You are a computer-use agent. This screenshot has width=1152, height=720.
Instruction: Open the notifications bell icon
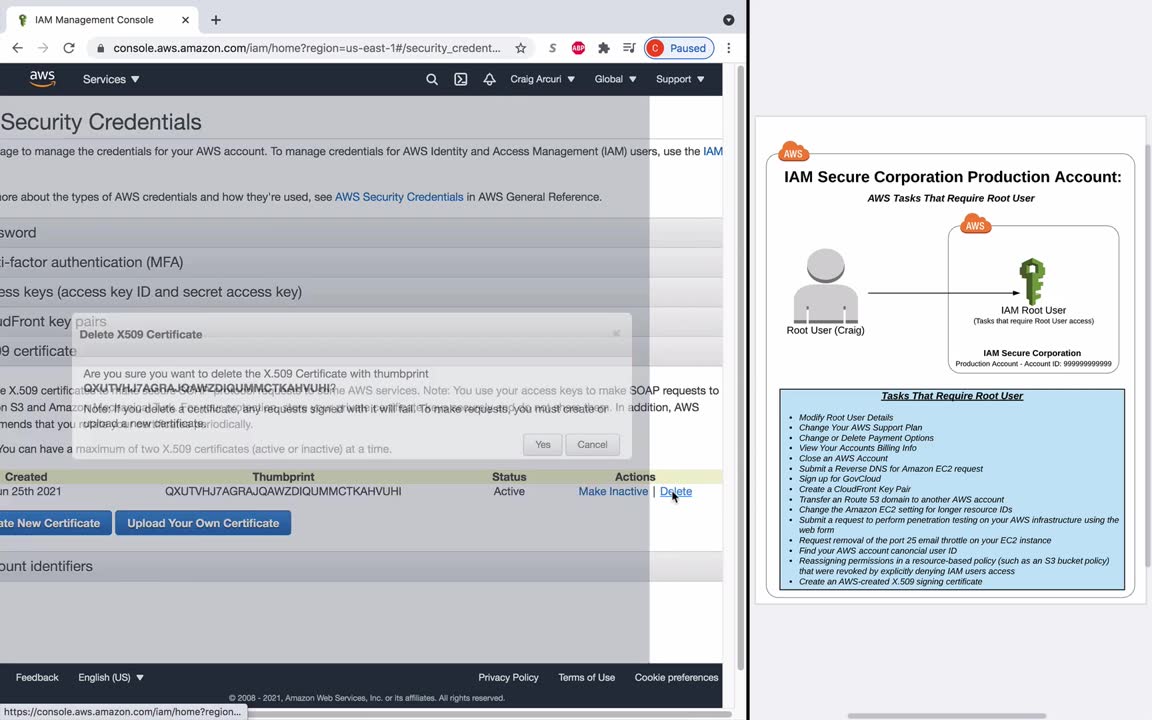point(489,79)
